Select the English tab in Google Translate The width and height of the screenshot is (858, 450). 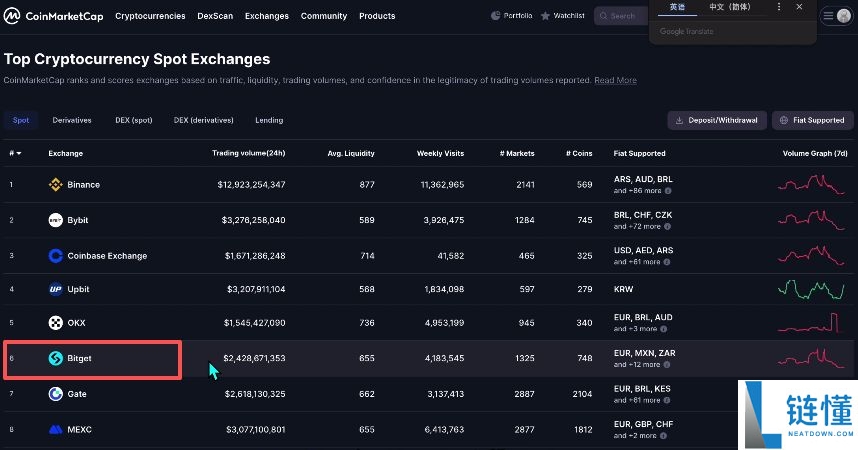tap(677, 7)
